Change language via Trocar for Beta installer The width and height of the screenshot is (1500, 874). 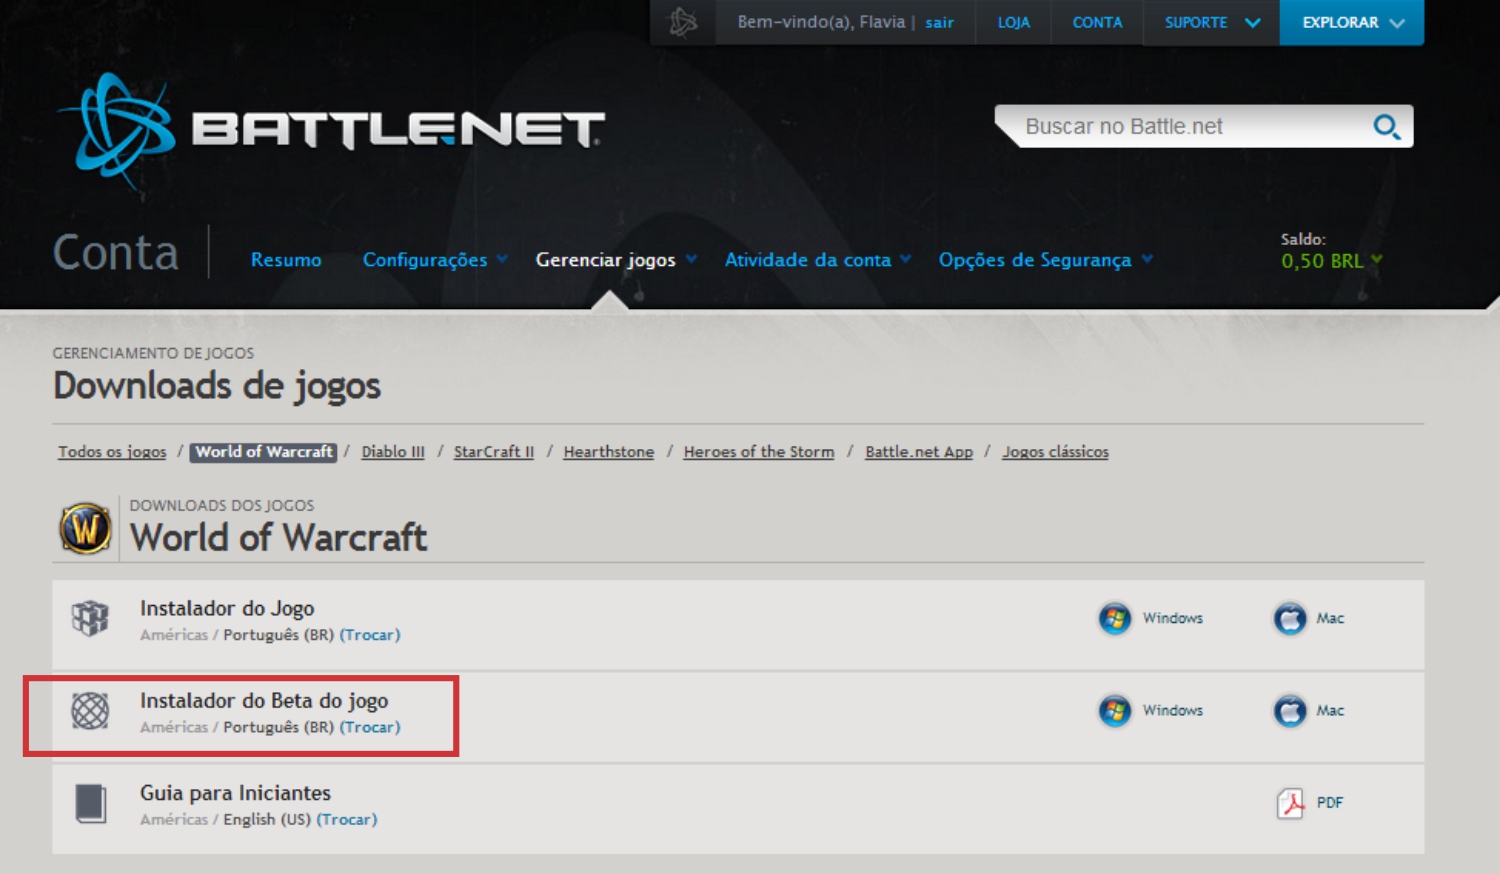coord(370,727)
